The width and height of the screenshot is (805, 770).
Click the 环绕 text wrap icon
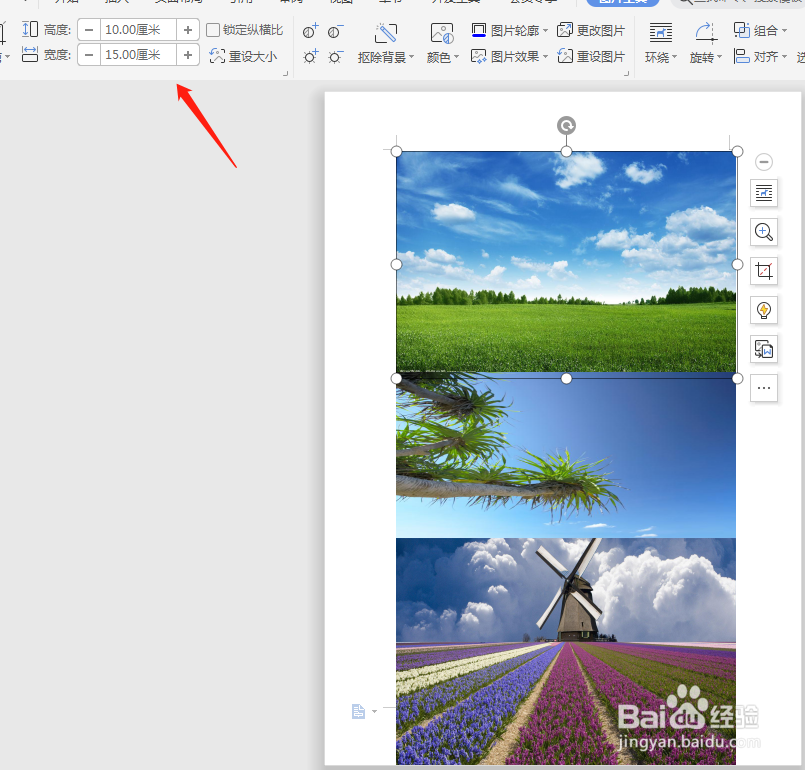661,32
